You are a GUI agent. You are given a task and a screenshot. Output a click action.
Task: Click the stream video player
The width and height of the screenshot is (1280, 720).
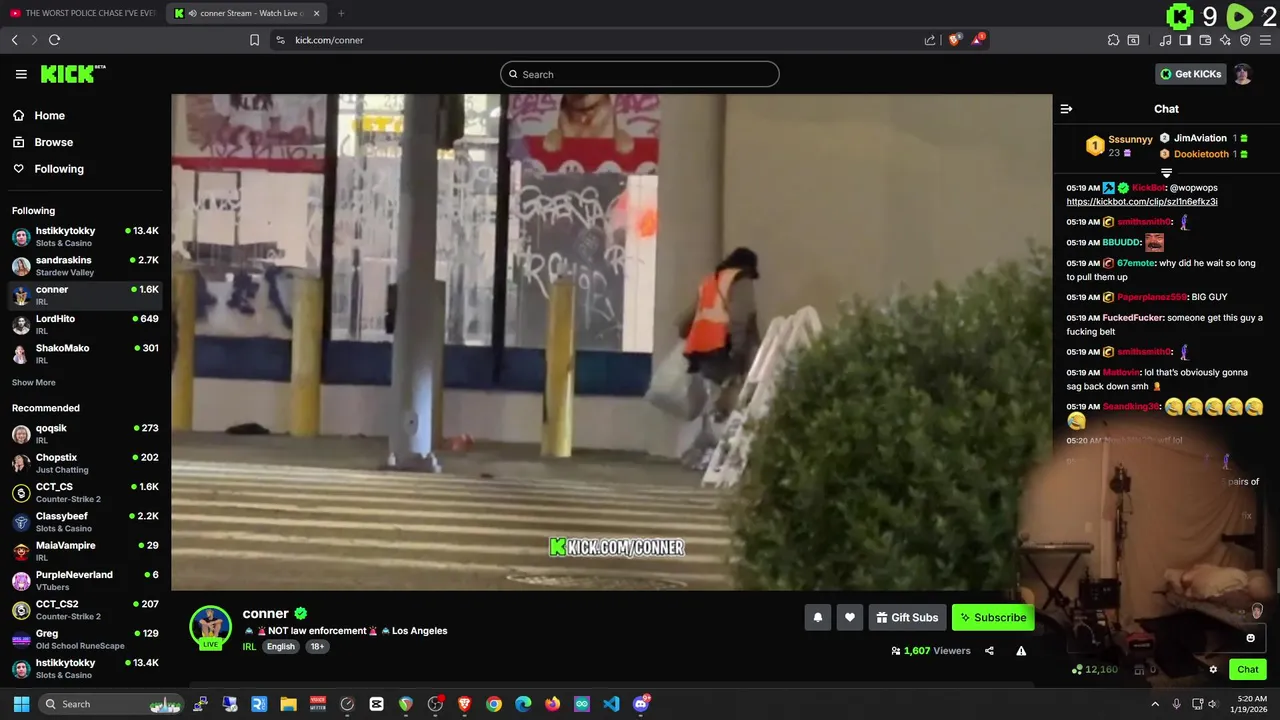pyautogui.click(x=612, y=342)
